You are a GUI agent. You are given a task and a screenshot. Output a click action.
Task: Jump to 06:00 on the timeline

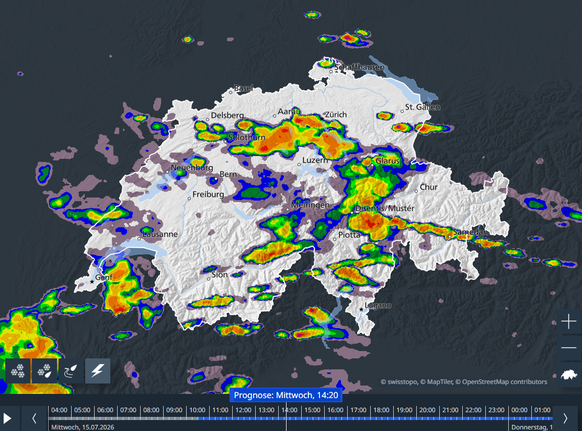(105, 410)
